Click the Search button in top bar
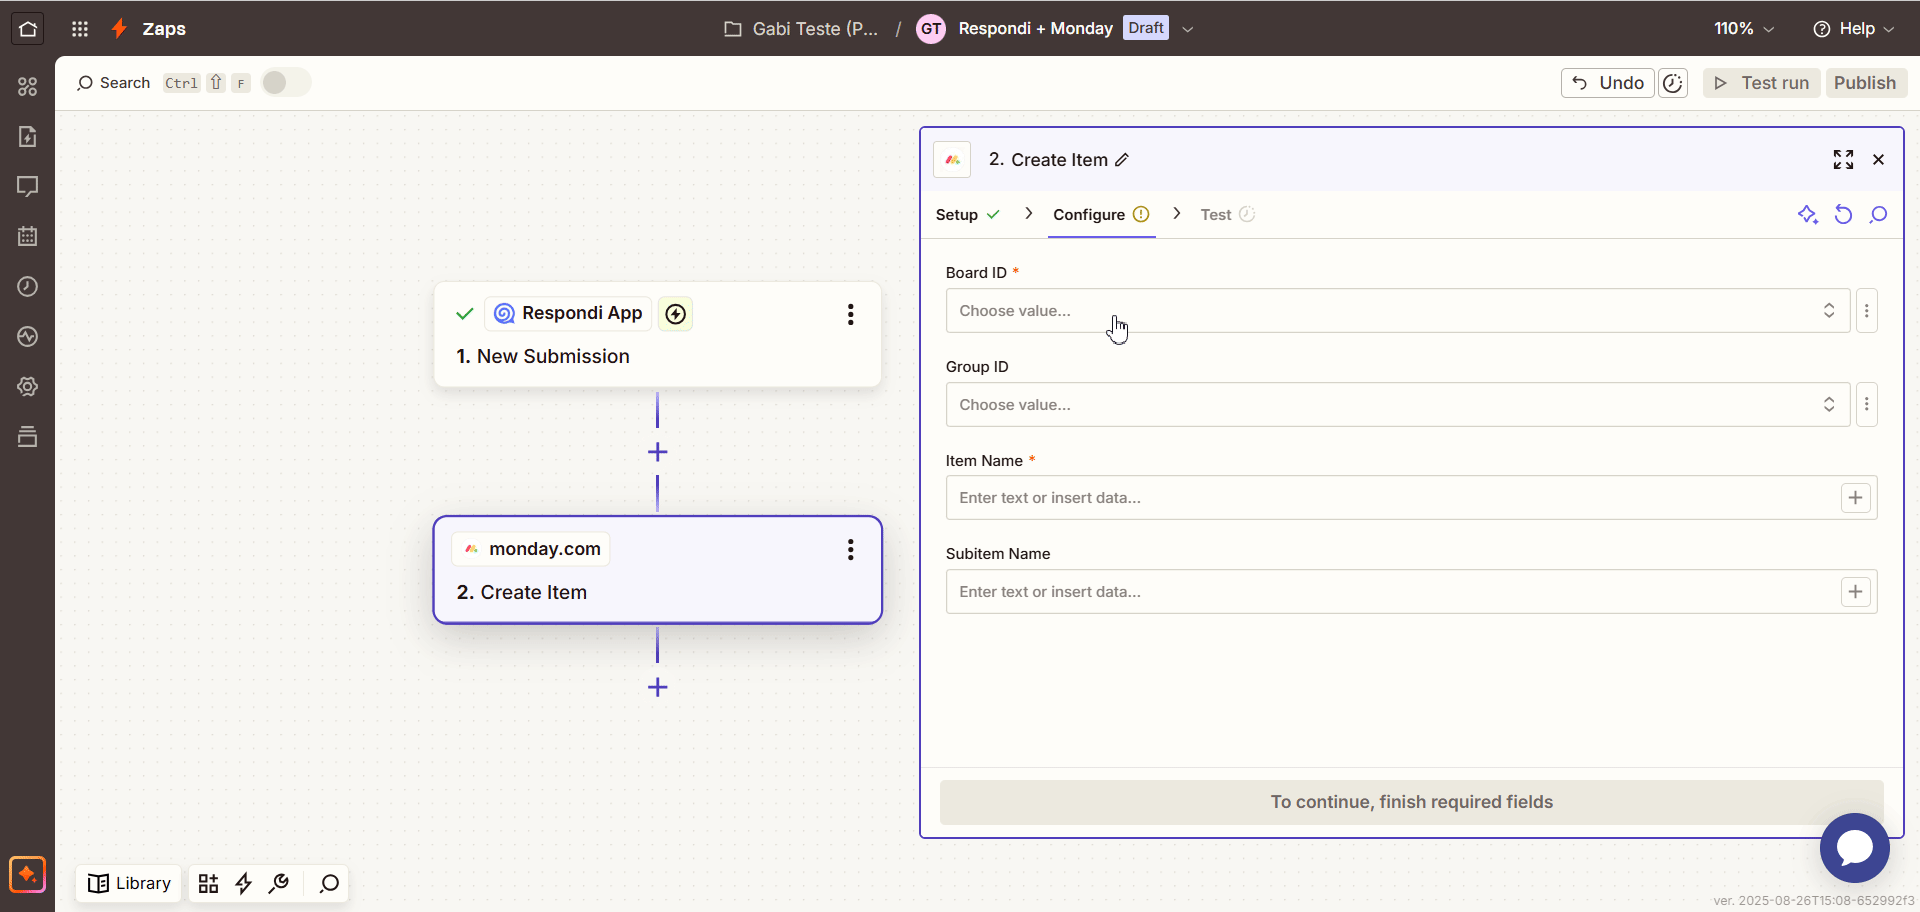 point(113,83)
